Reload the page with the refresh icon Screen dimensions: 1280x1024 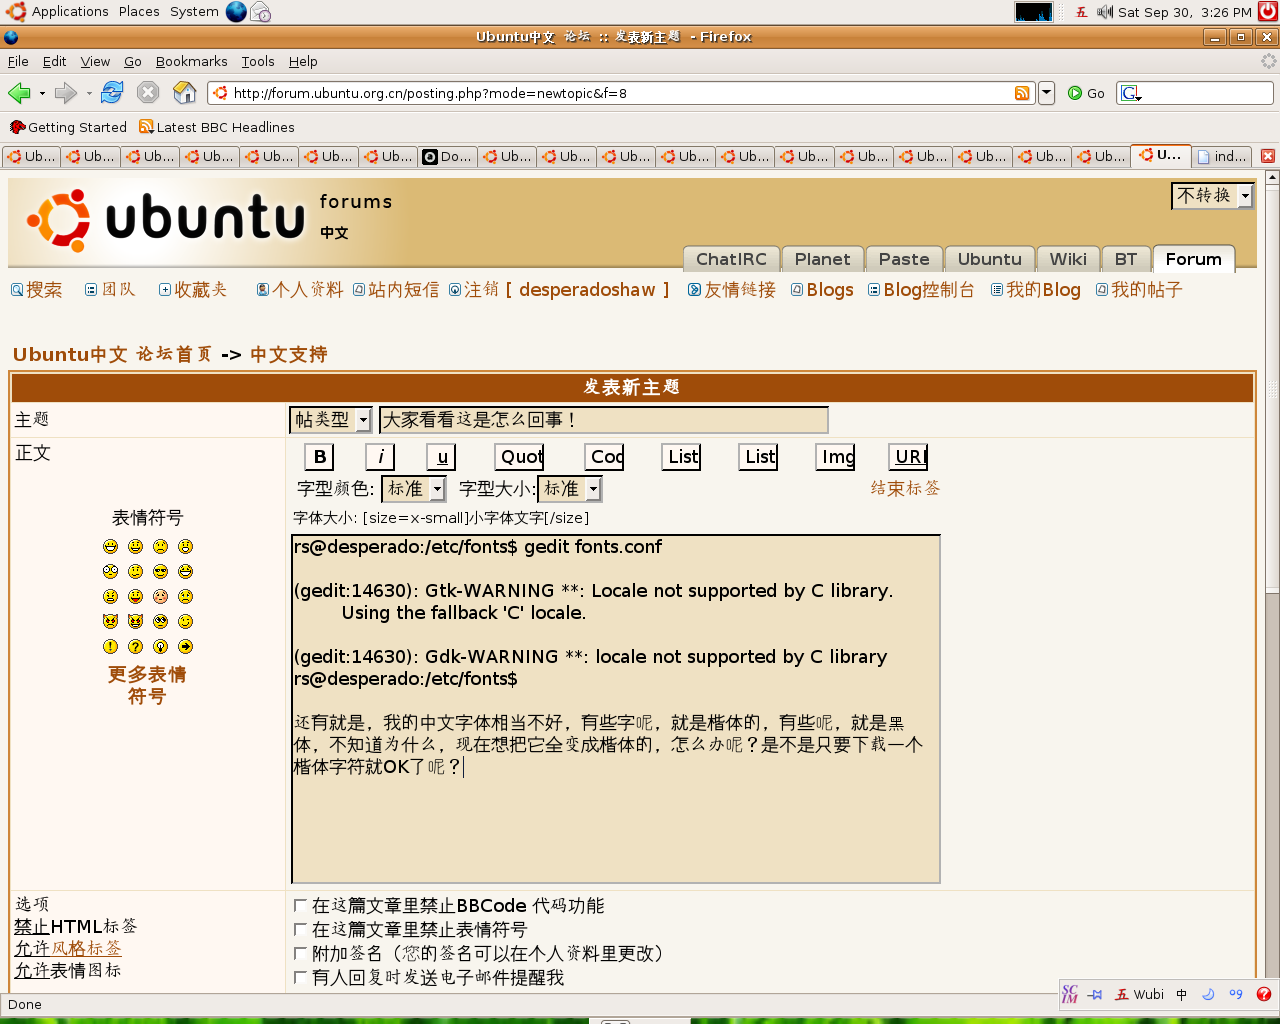[112, 92]
